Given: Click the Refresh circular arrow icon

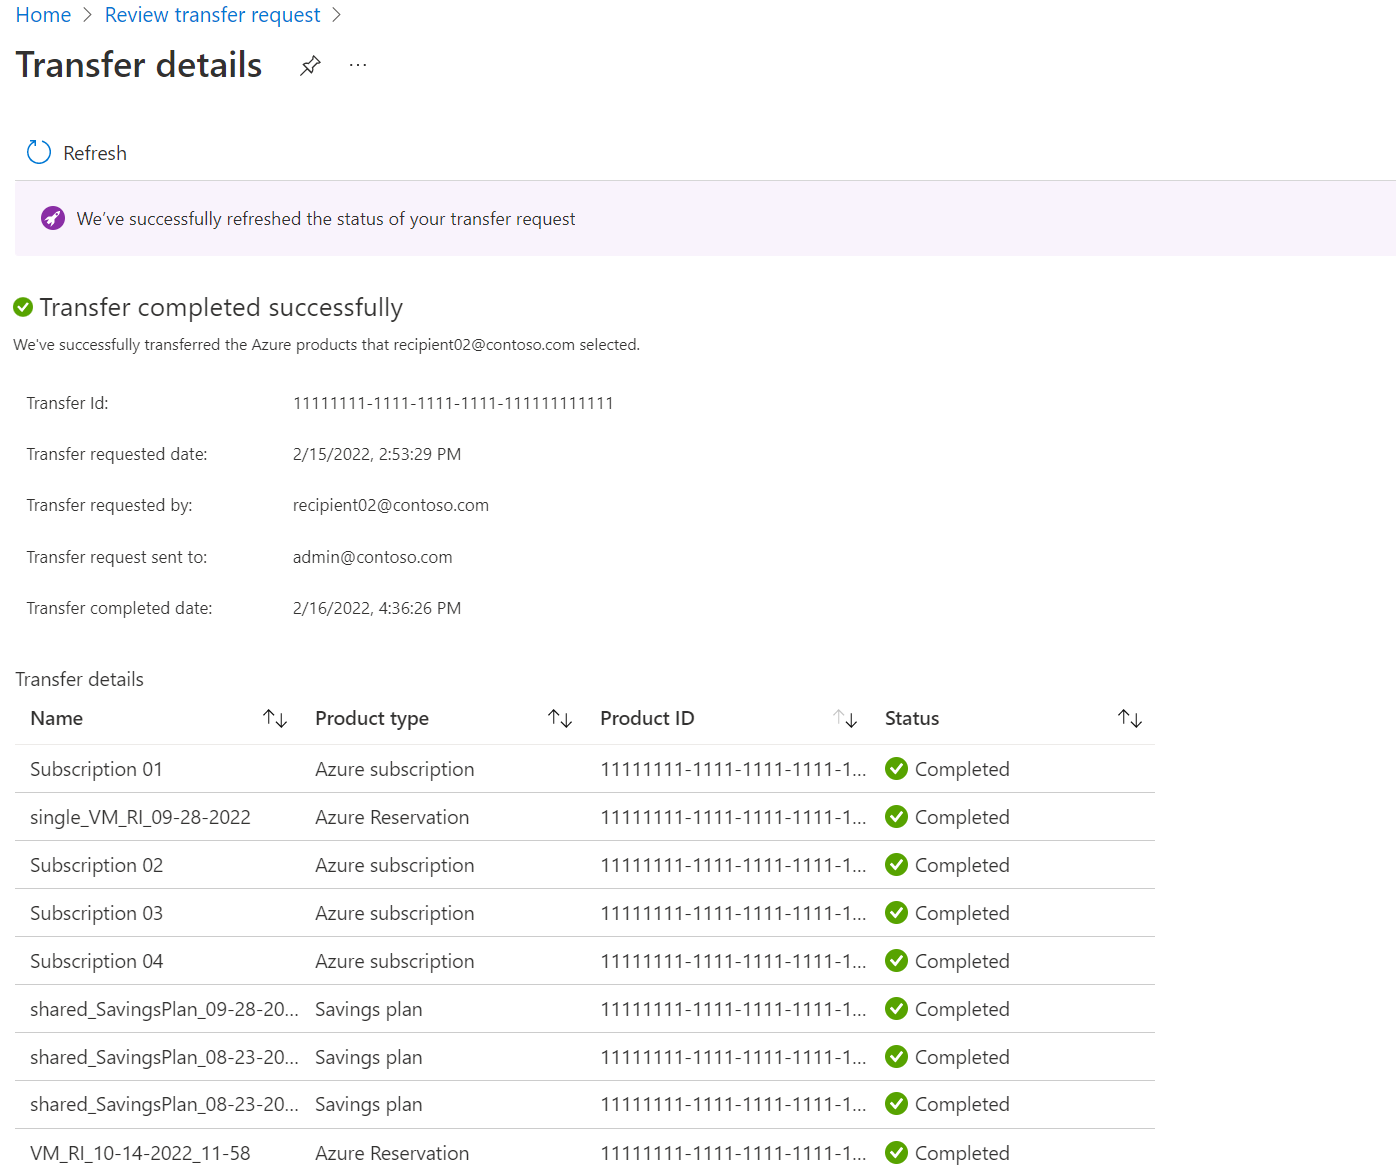Looking at the screenshot, I should (x=39, y=152).
